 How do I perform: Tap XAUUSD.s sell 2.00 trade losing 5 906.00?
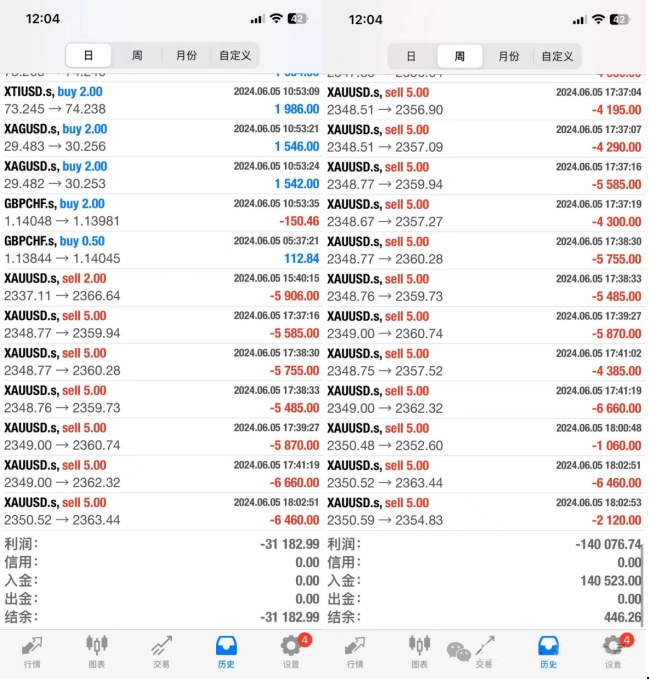click(161, 287)
